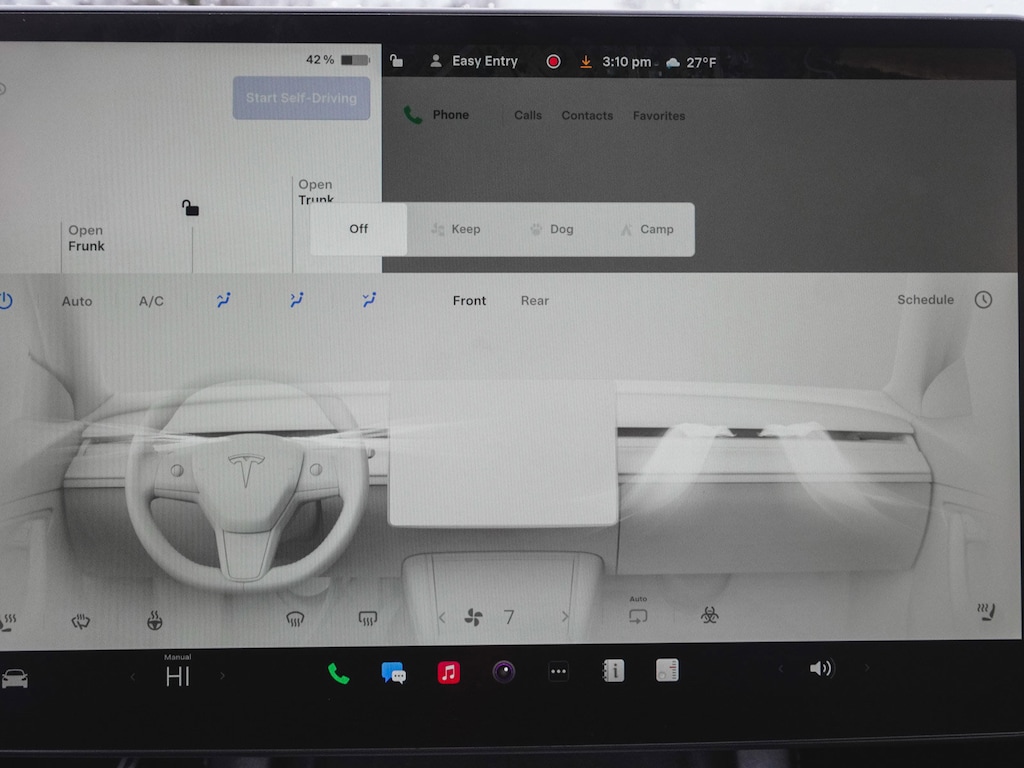This screenshot has width=1024, height=768.
Task: Show more apps via three-dots launcher
Action: click(559, 672)
